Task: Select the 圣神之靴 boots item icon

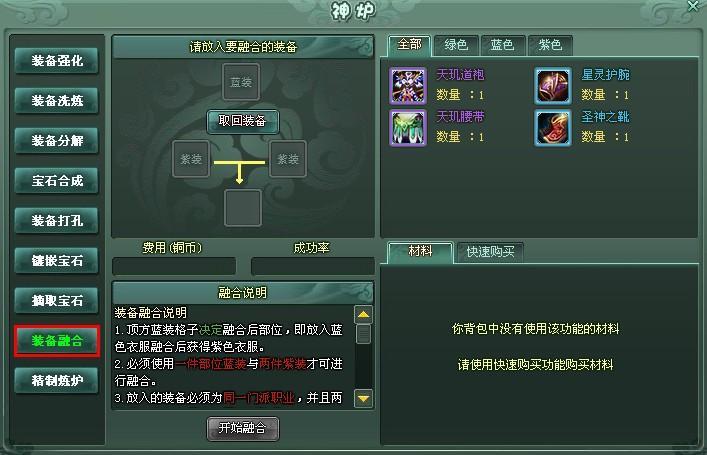Action: click(x=553, y=128)
